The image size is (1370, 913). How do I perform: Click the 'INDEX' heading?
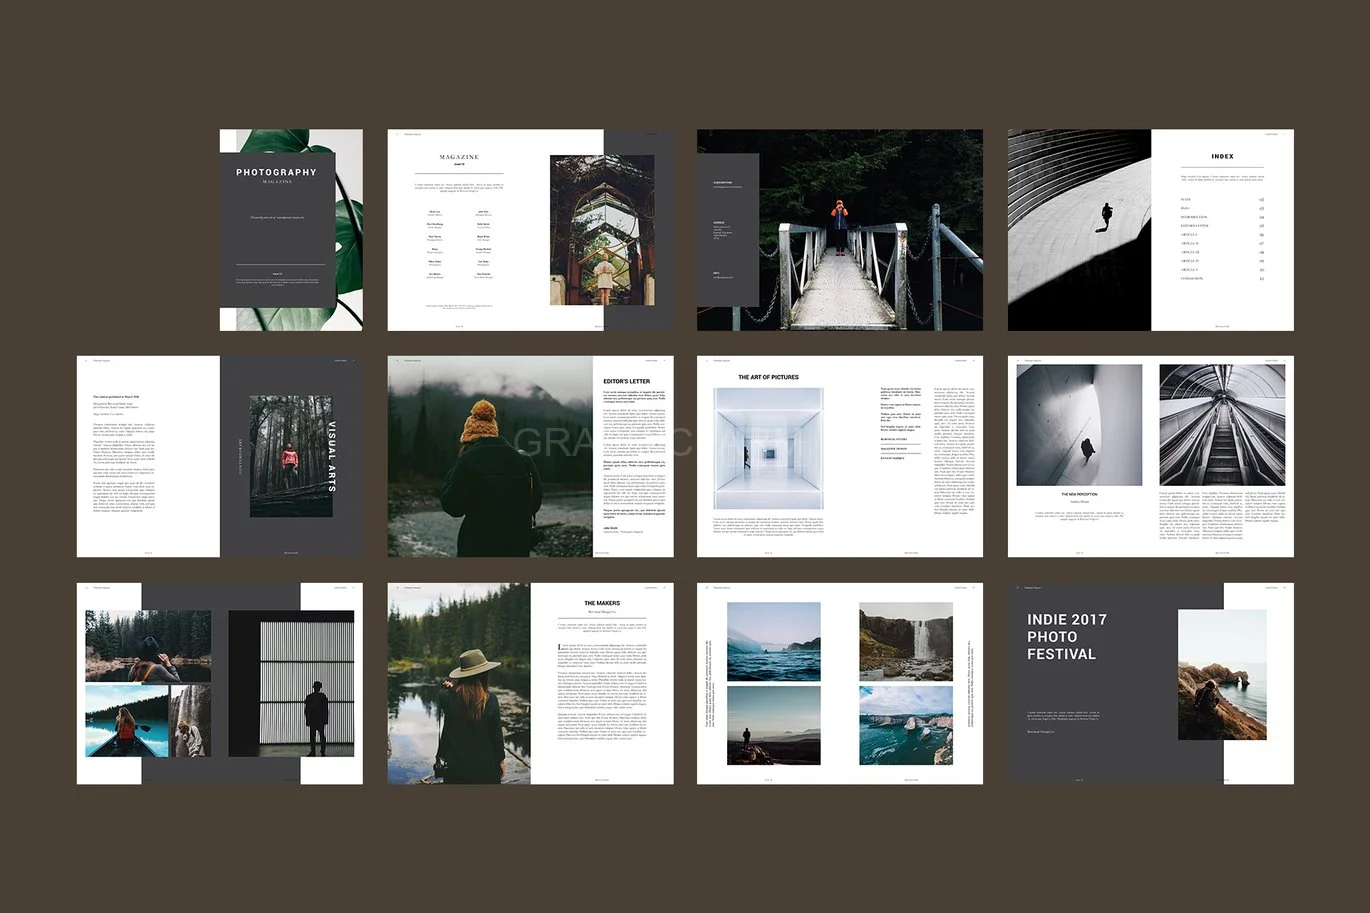click(1222, 156)
